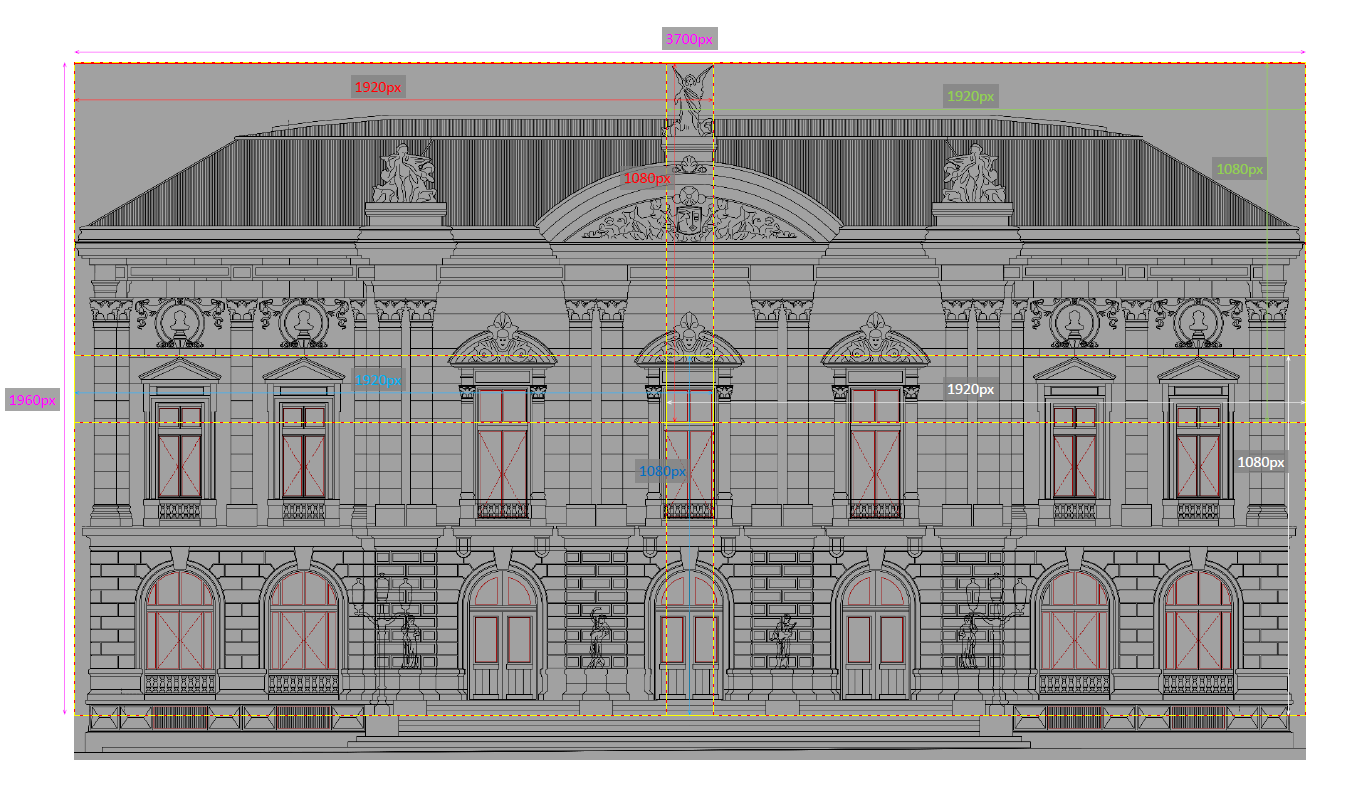Select the leftmost ground-floor arched window
The width and height of the screenshot is (1369, 788).
tap(180, 622)
